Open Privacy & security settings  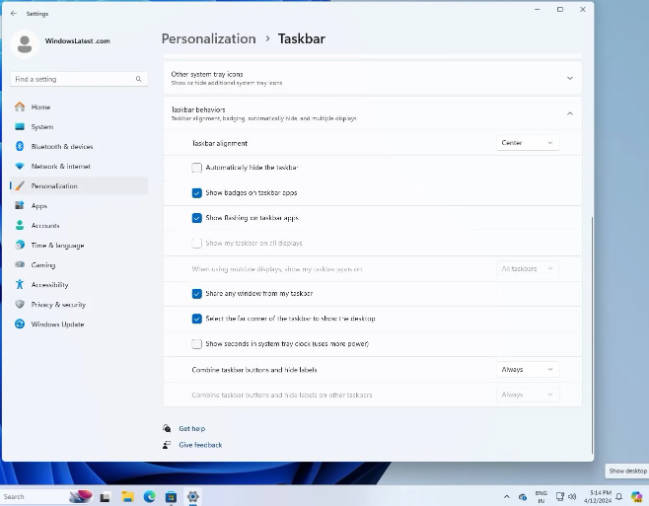(x=79, y=305)
